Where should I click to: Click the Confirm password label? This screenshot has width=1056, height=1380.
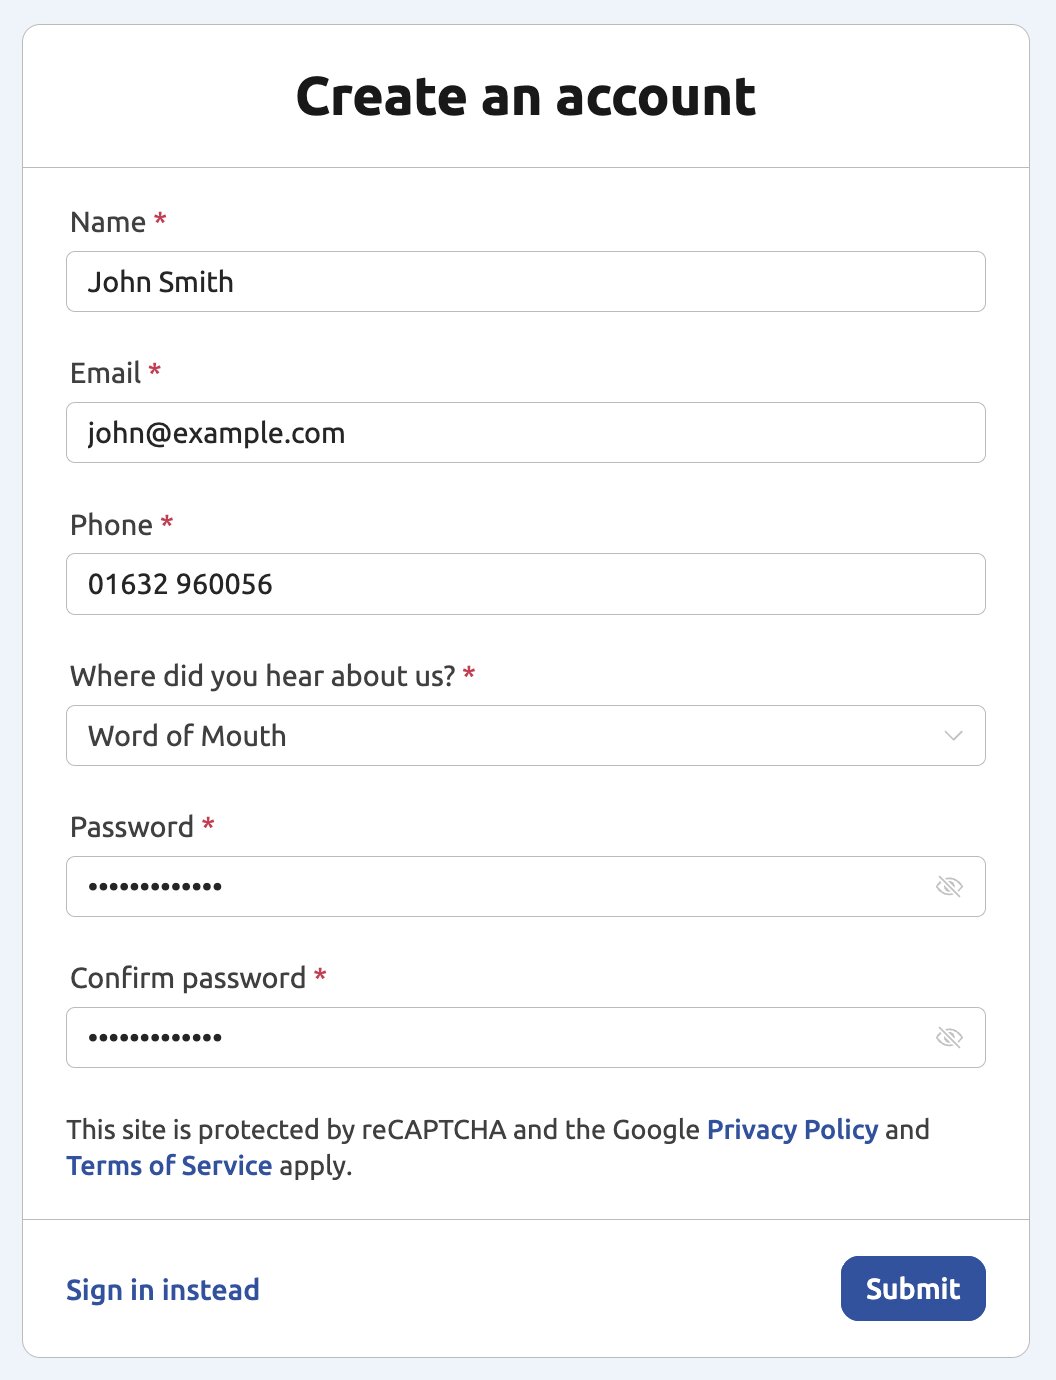click(x=188, y=978)
